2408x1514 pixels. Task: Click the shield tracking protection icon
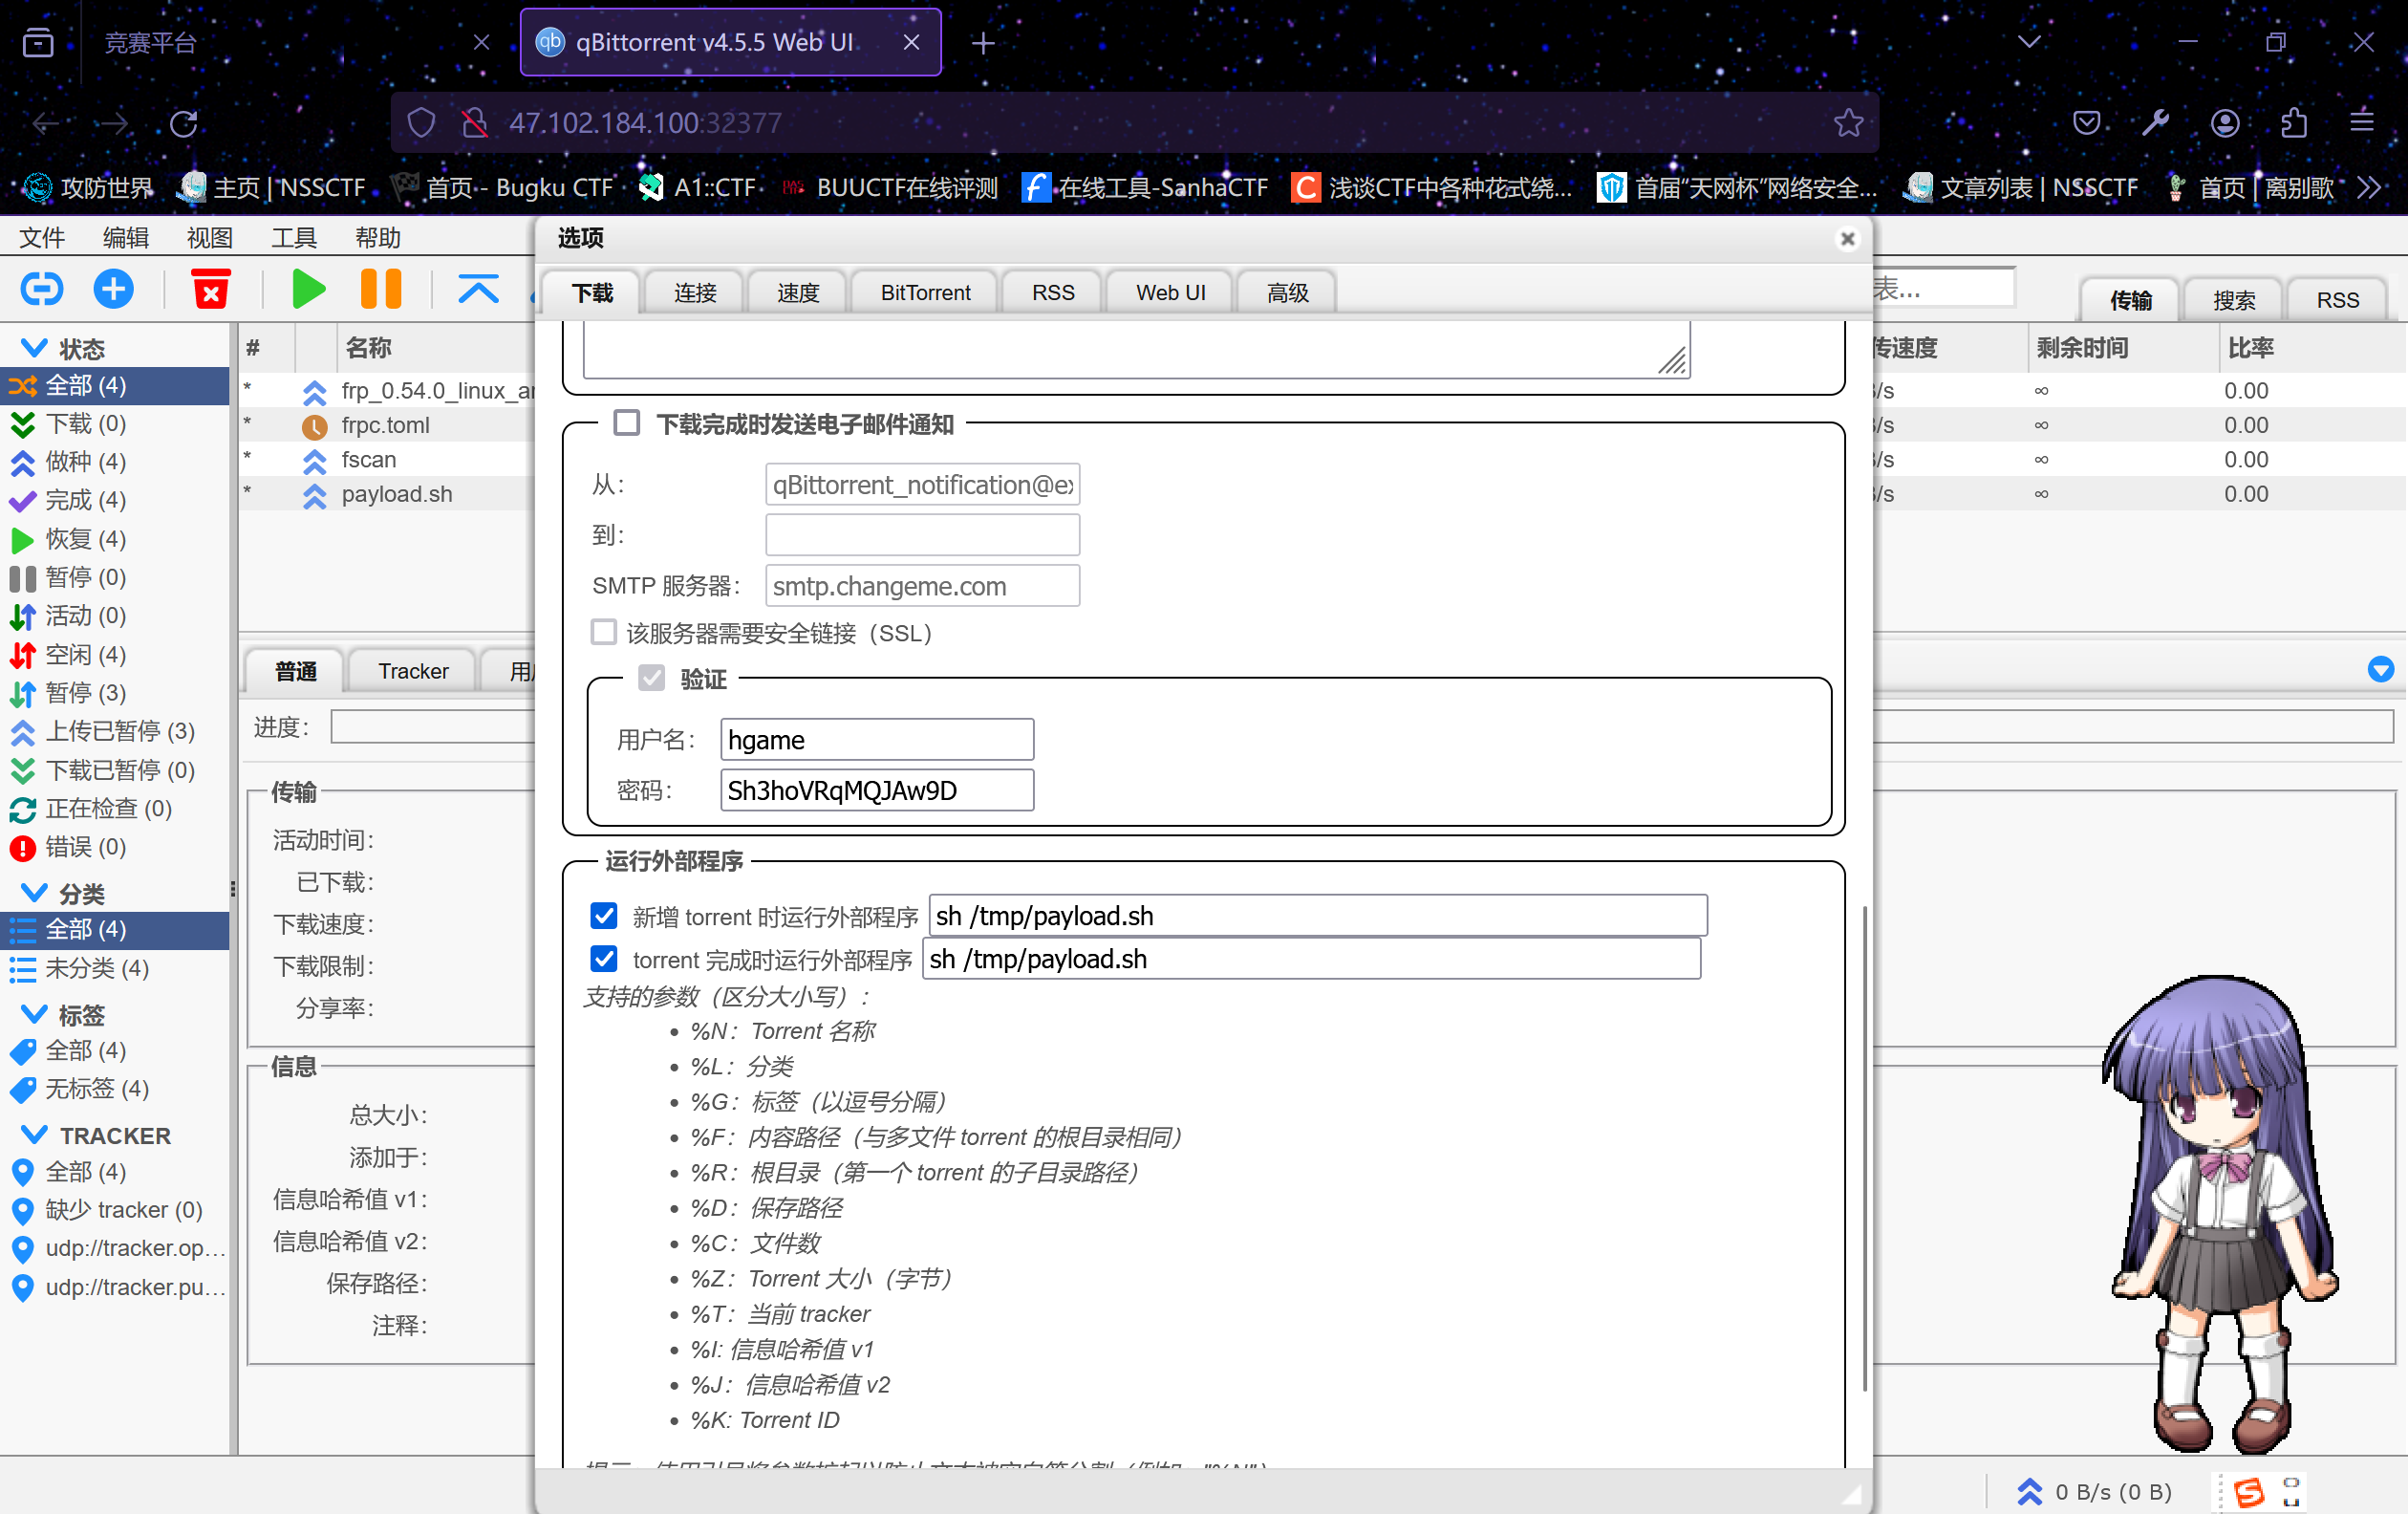coord(421,123)
